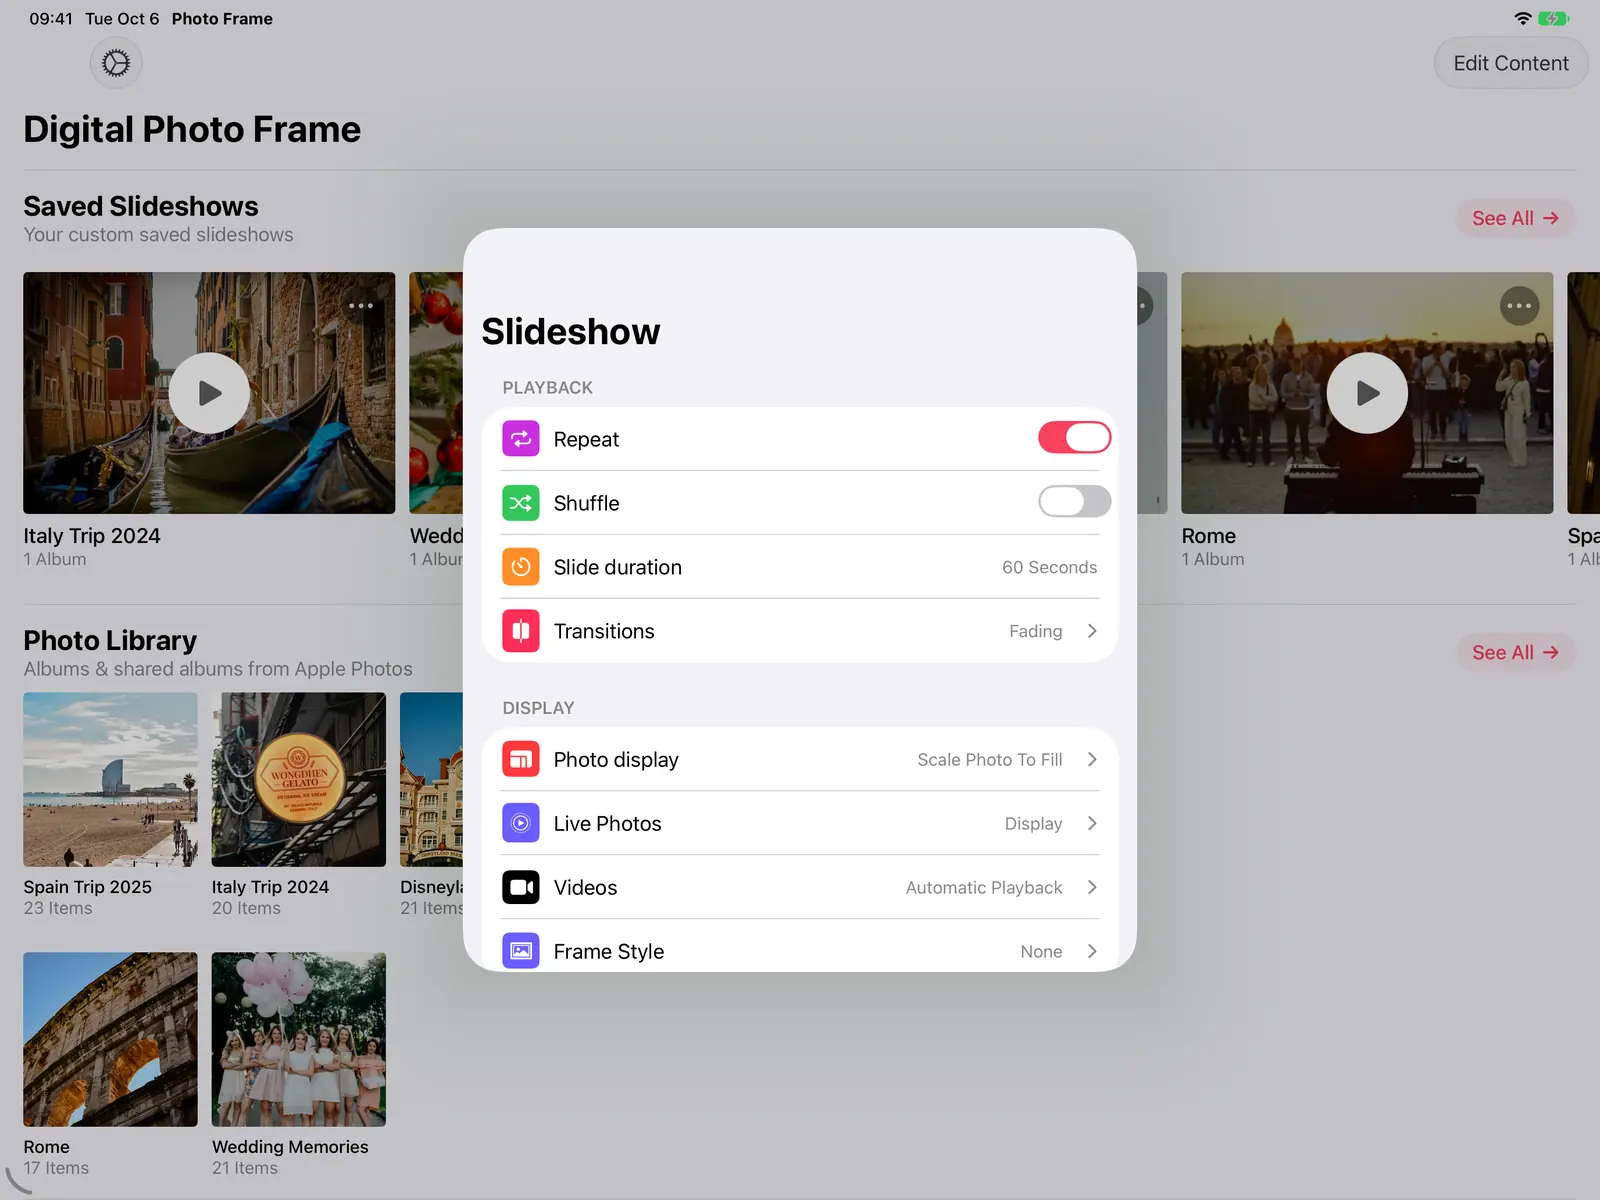Open the Live Photos chevron

[x=1092, y=823]
